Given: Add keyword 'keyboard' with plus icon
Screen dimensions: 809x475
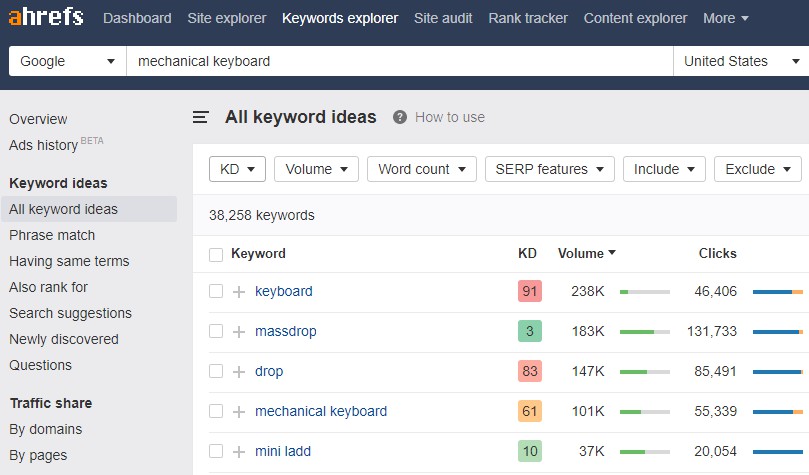Looking at the screenshot, I should pyautogui.click(x=239, y=292).
